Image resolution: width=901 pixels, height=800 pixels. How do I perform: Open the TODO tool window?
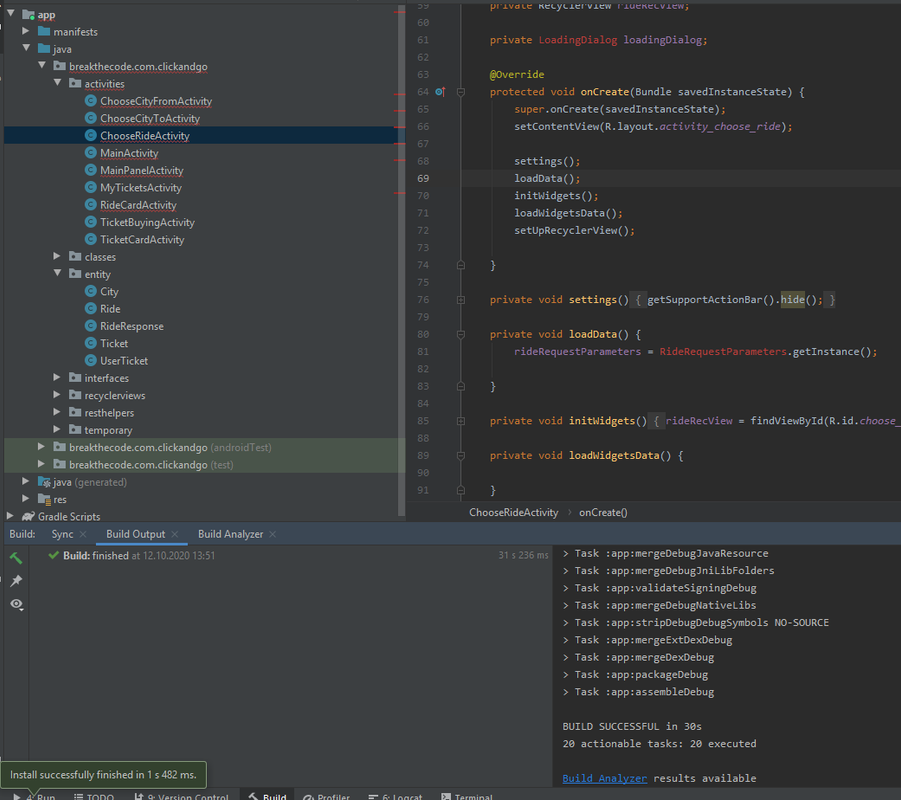94,797
